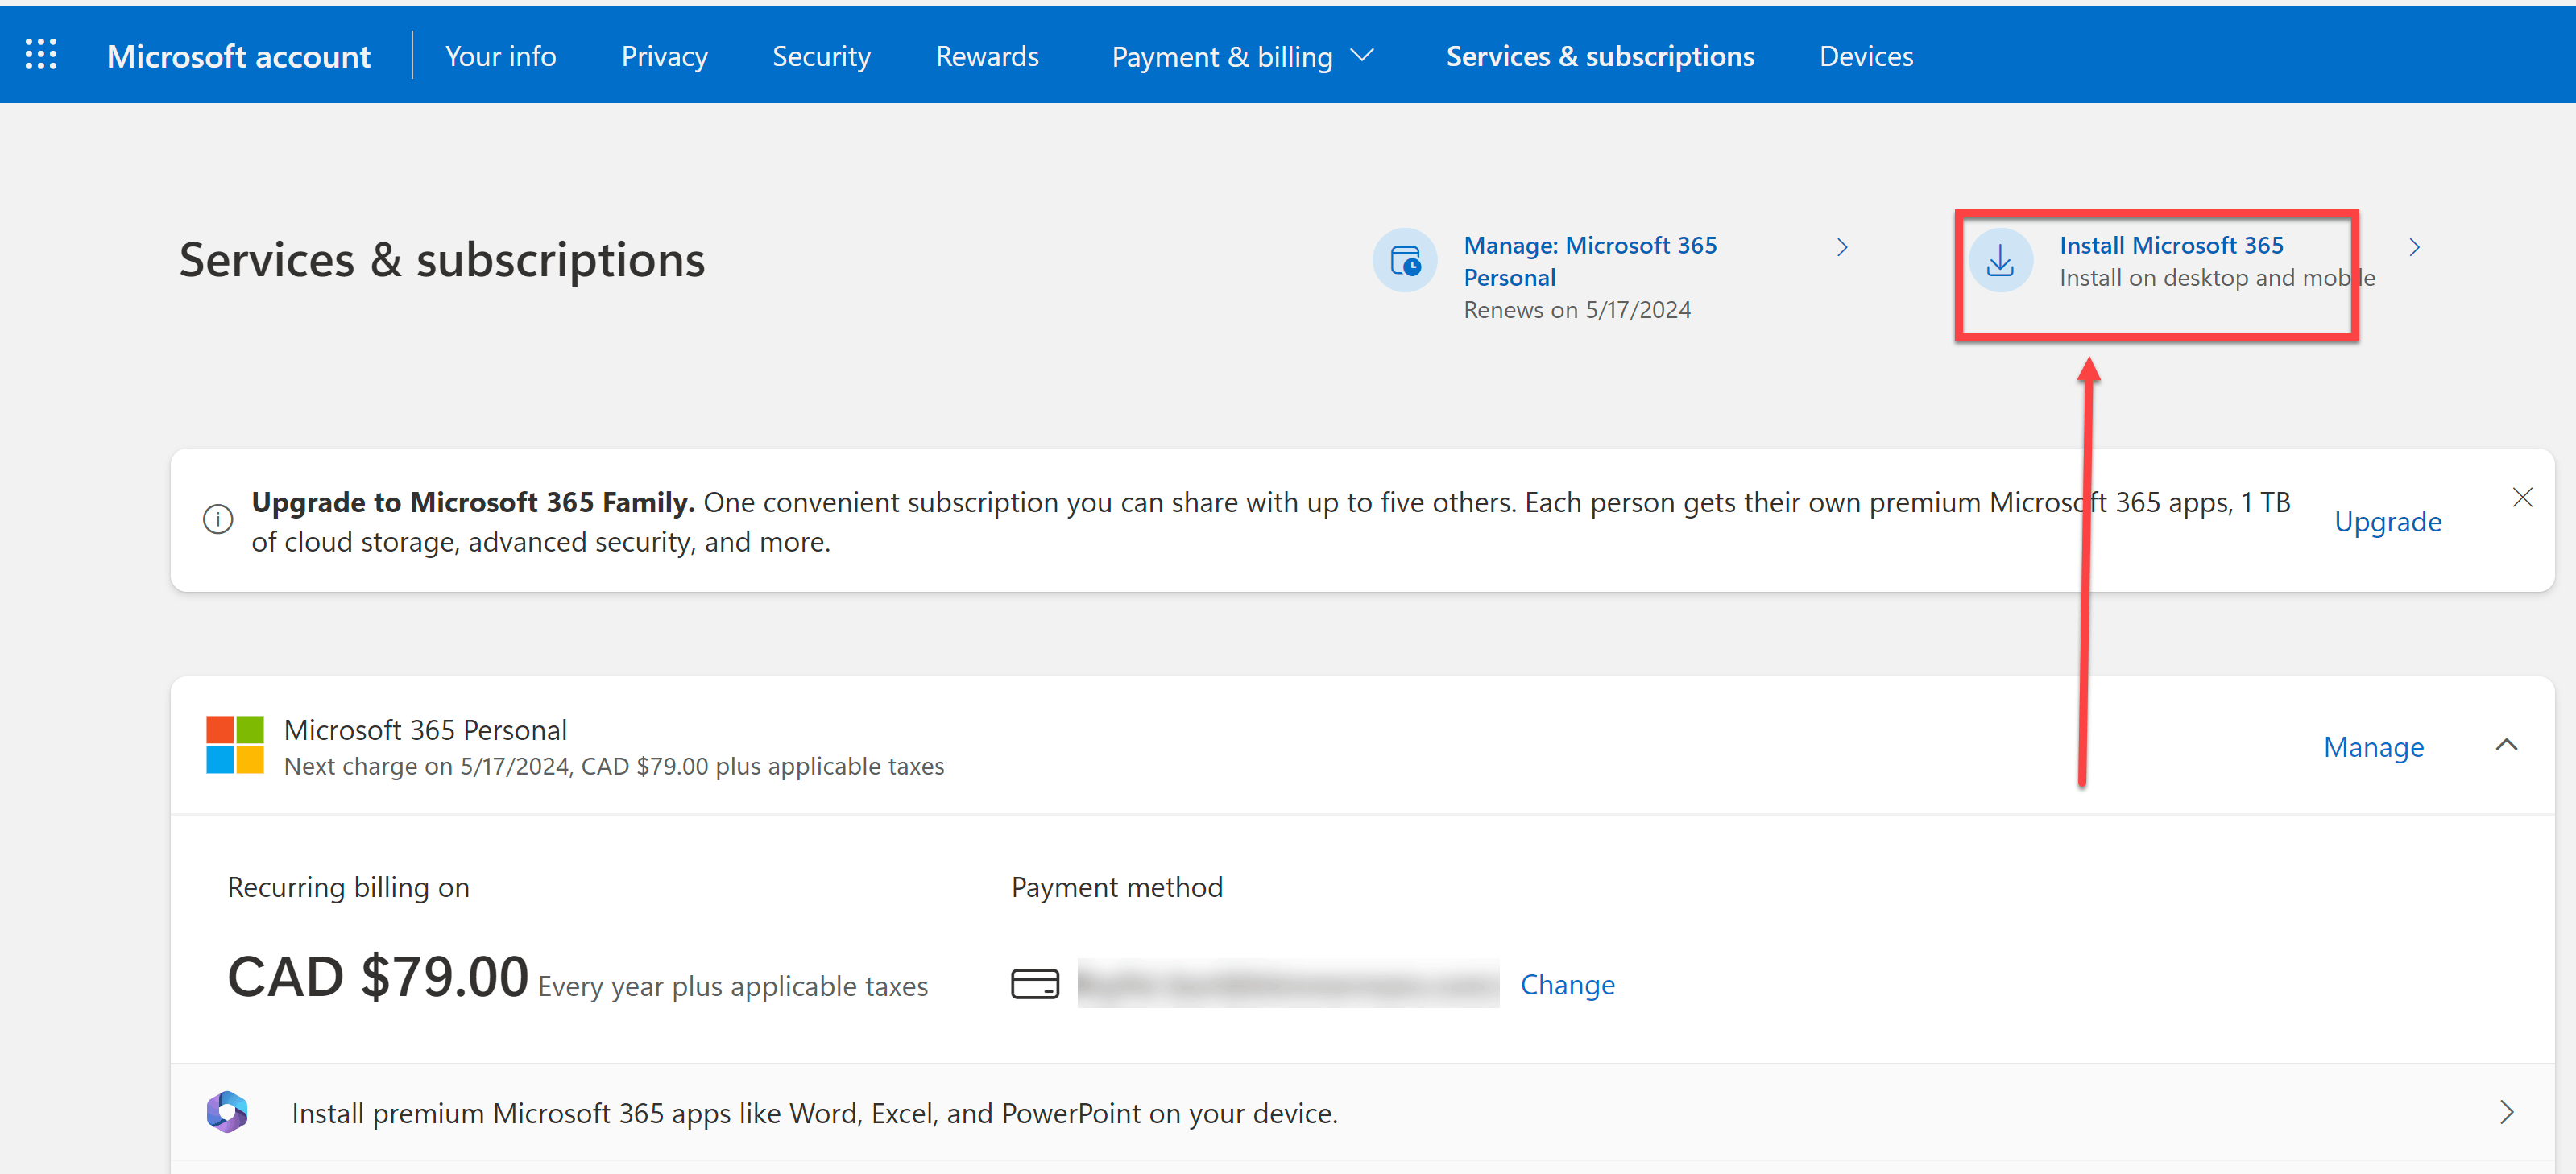Open the Security tab
Image resolution: width=2576 pixels, height=1174 pixels.
click(x=821, y=56)
